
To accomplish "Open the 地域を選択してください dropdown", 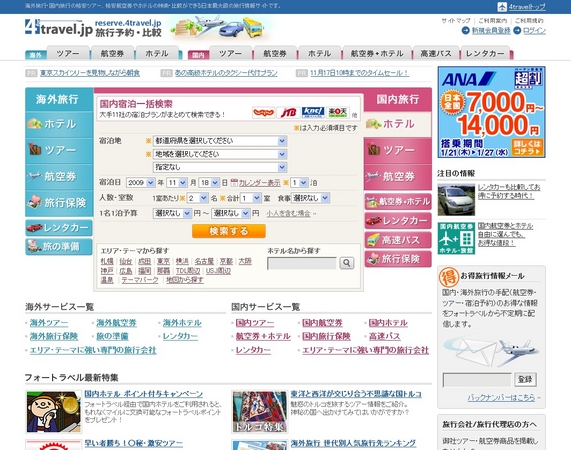I will click(x=220, y=154).
